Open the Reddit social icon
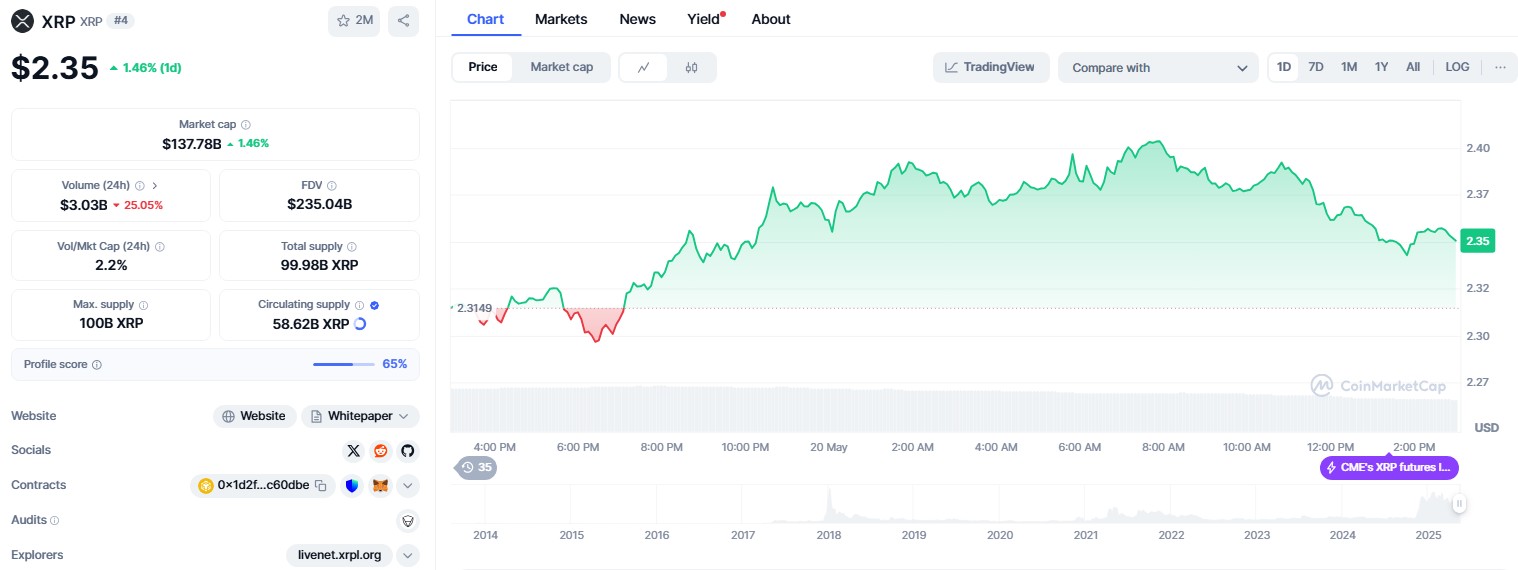 coord(380,451)
